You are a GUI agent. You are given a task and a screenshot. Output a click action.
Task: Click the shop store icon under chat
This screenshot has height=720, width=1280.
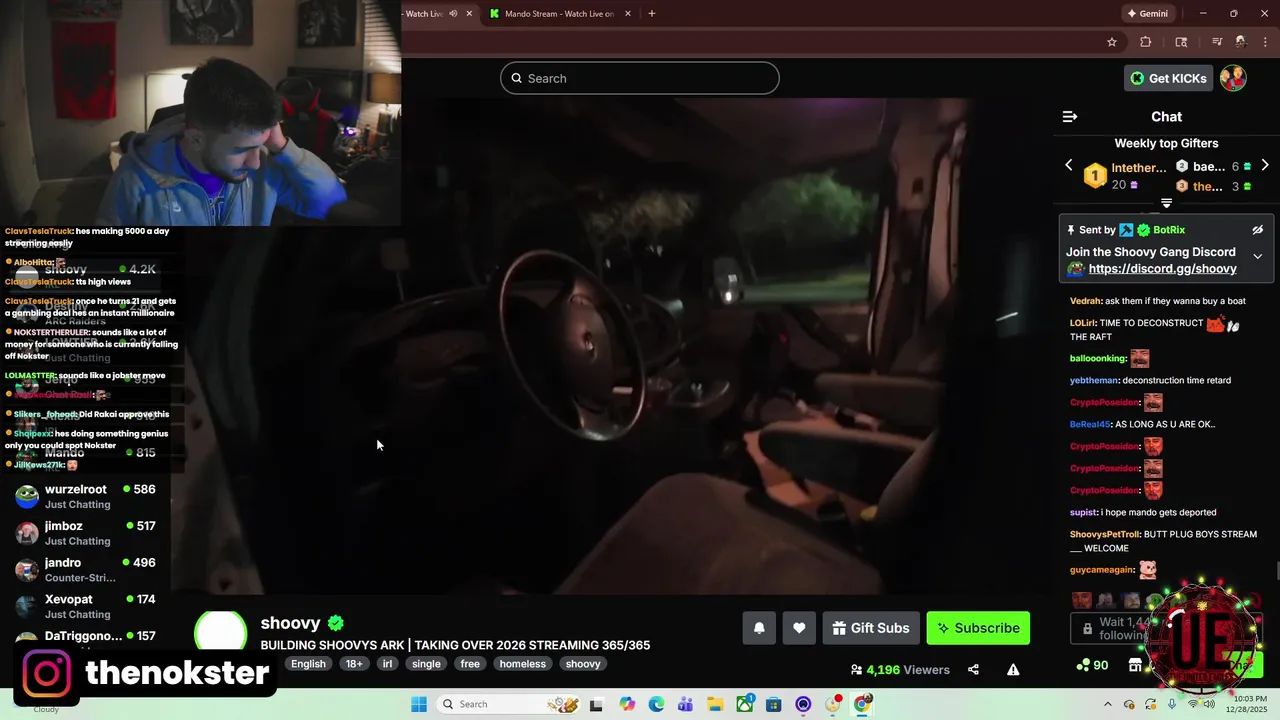(x=1135, y=665)
